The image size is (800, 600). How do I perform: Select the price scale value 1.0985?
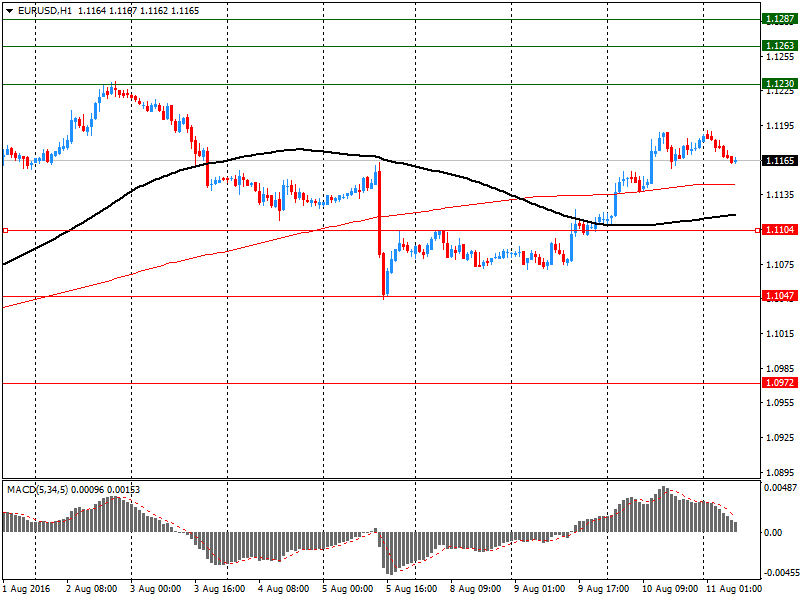pyautogui.click(x=780, y=368)
